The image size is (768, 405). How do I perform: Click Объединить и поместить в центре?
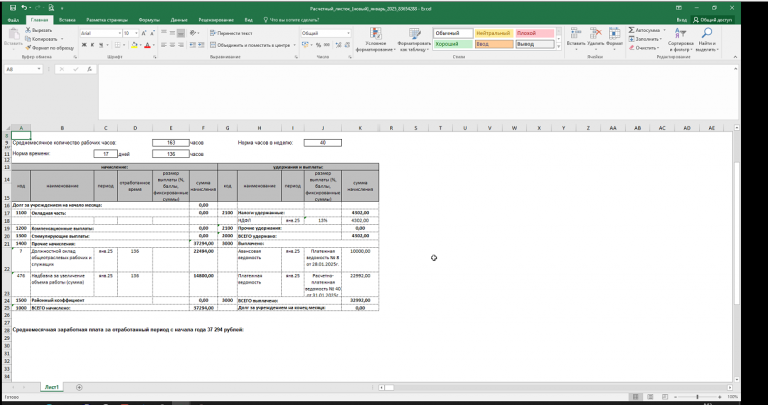(252, 45)
